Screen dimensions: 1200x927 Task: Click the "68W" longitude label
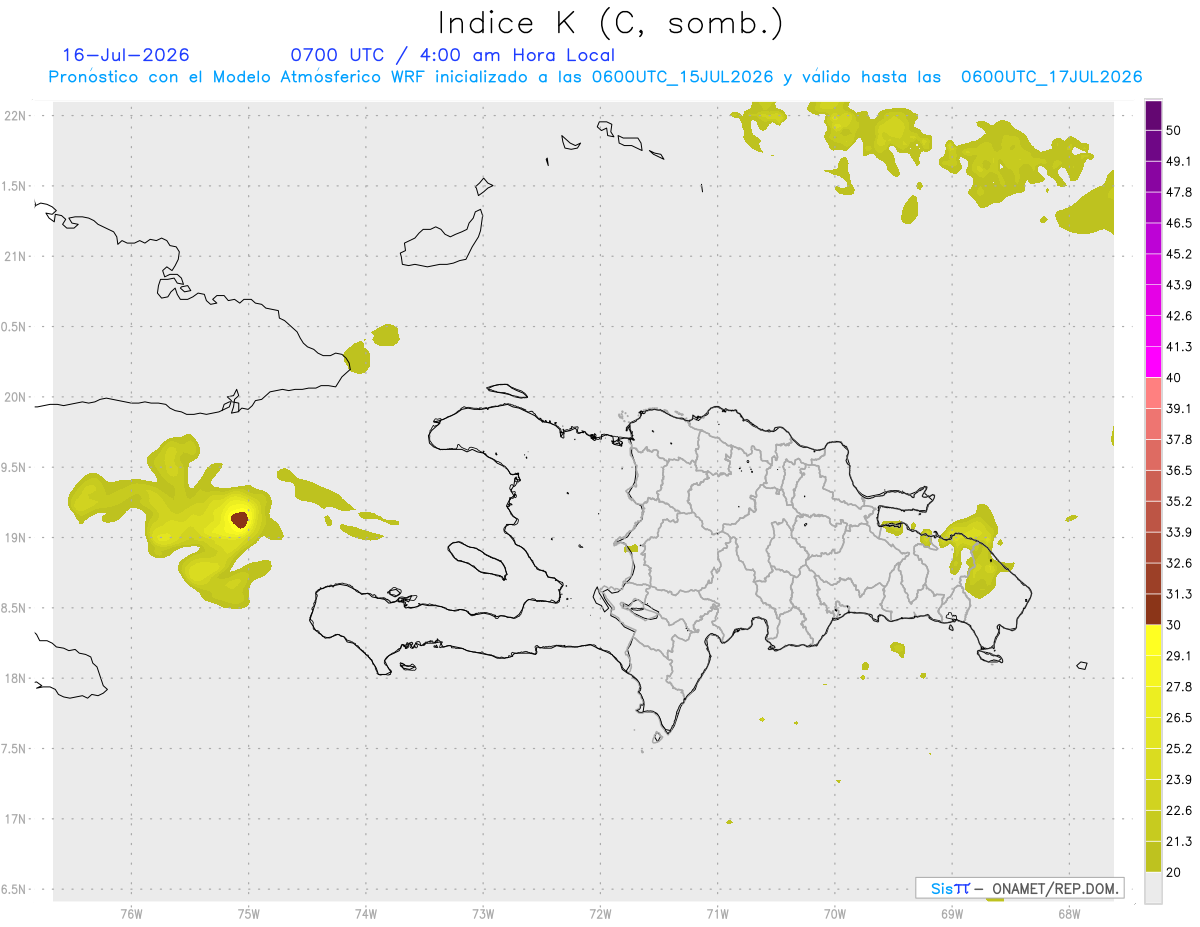[x=1068, y=913]
